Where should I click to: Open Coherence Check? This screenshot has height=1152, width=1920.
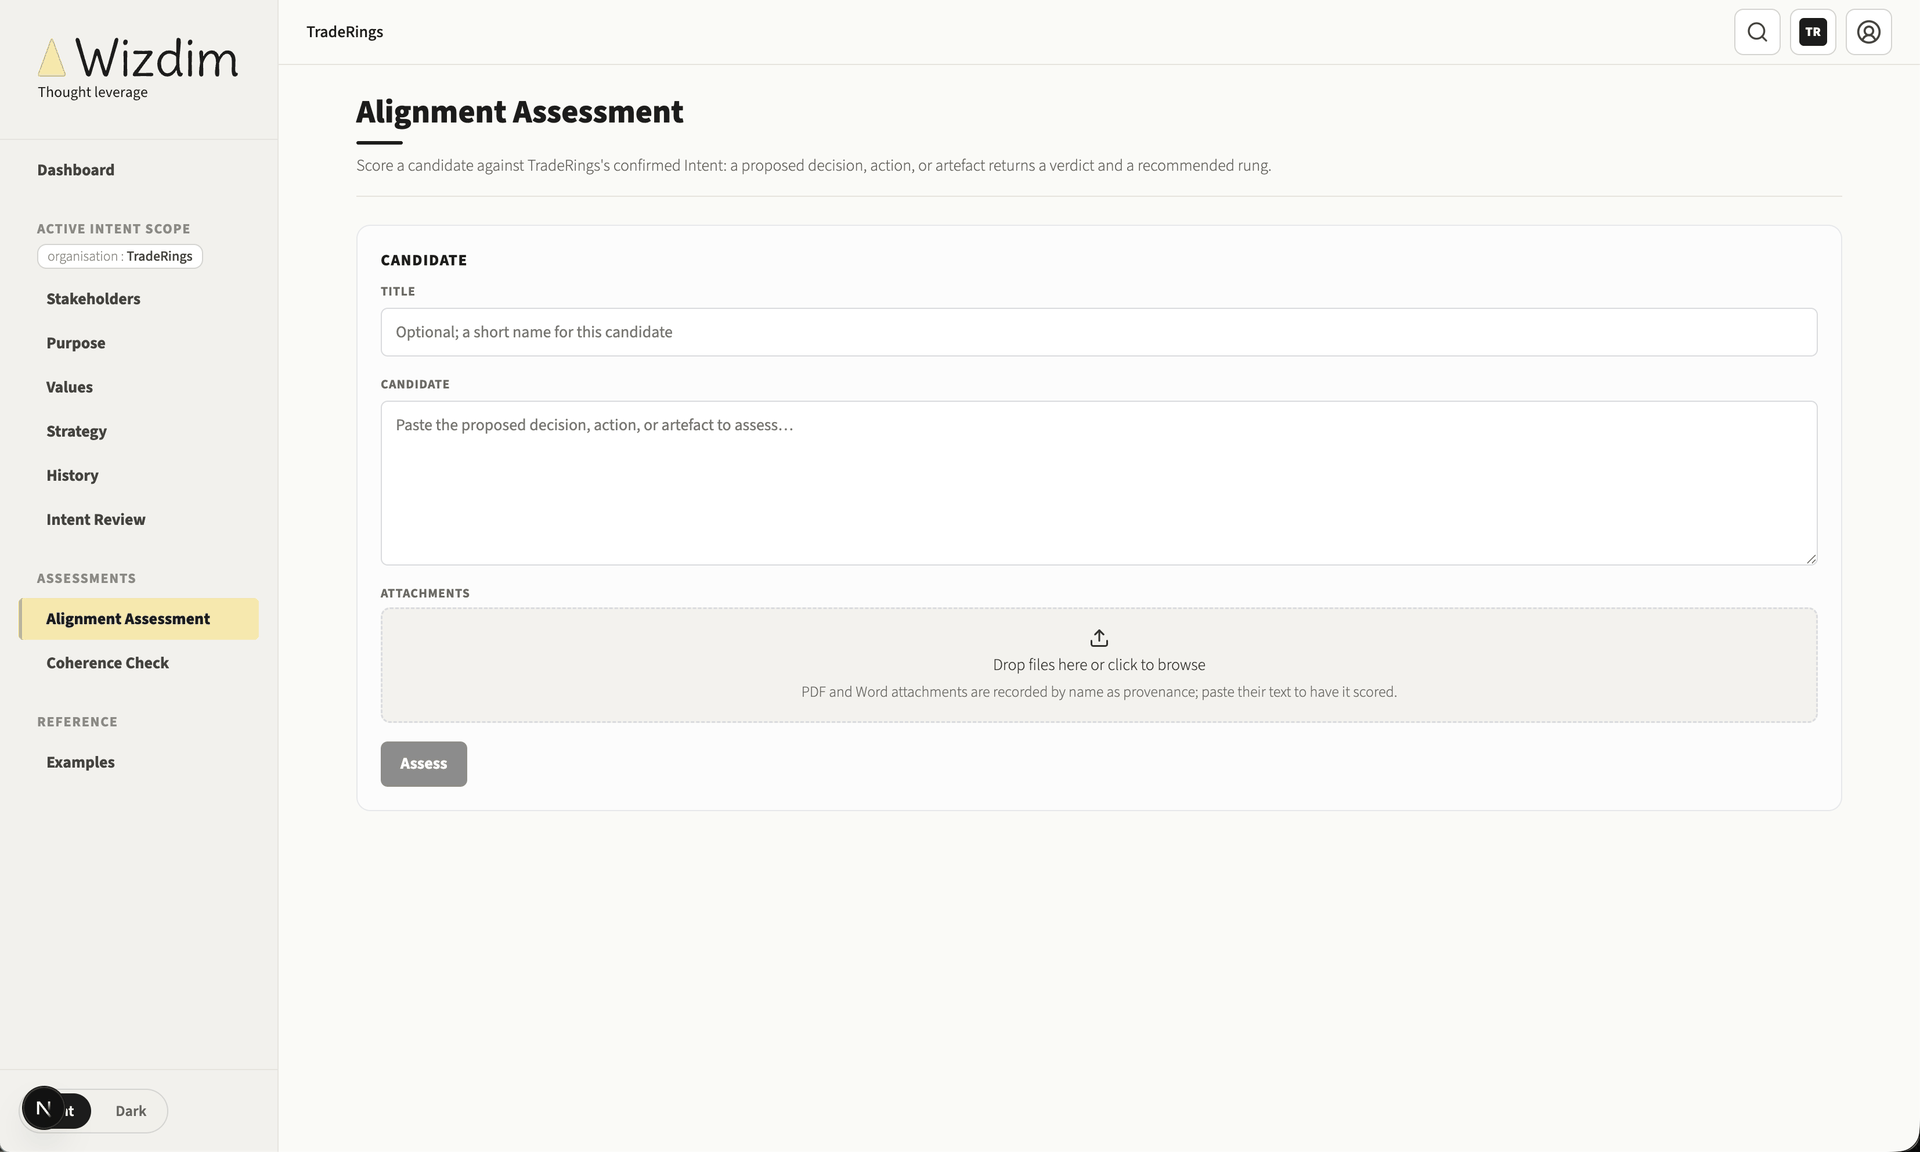[107, 663]
